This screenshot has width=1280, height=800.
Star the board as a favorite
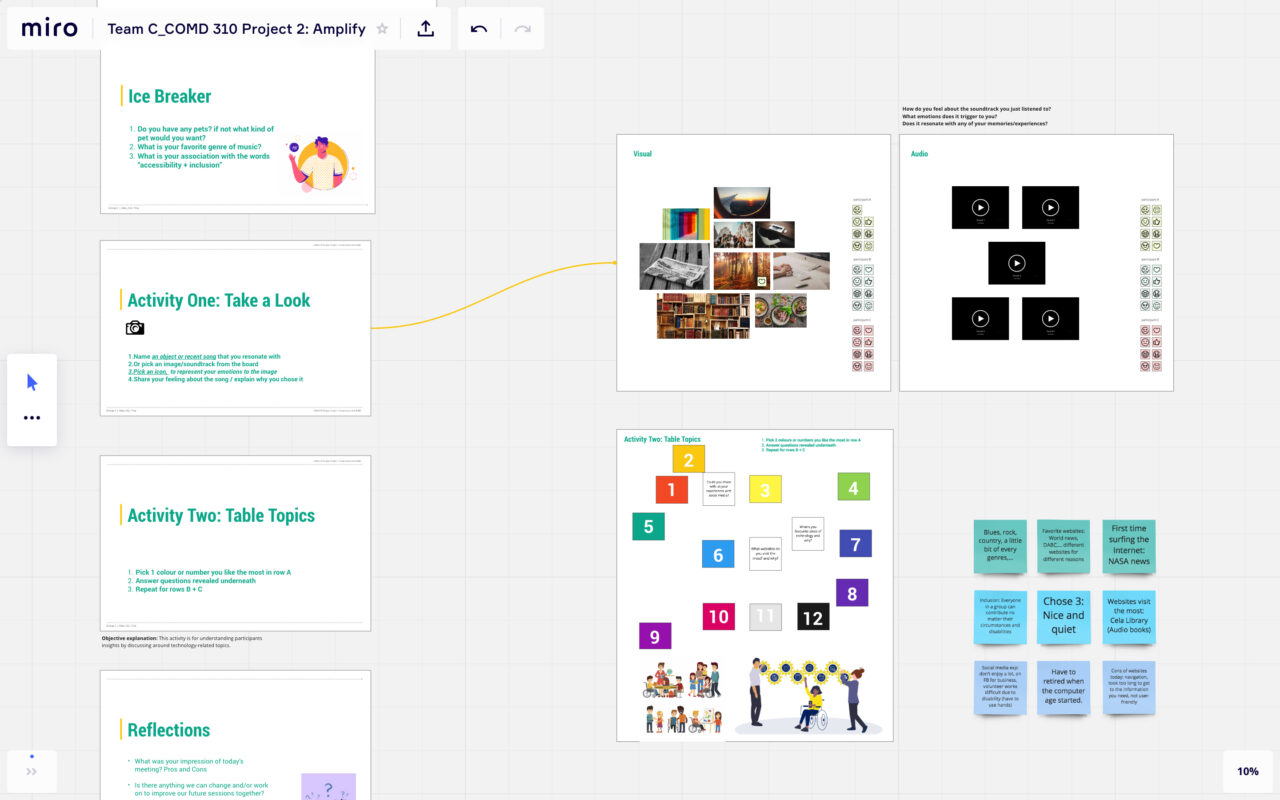382,29
